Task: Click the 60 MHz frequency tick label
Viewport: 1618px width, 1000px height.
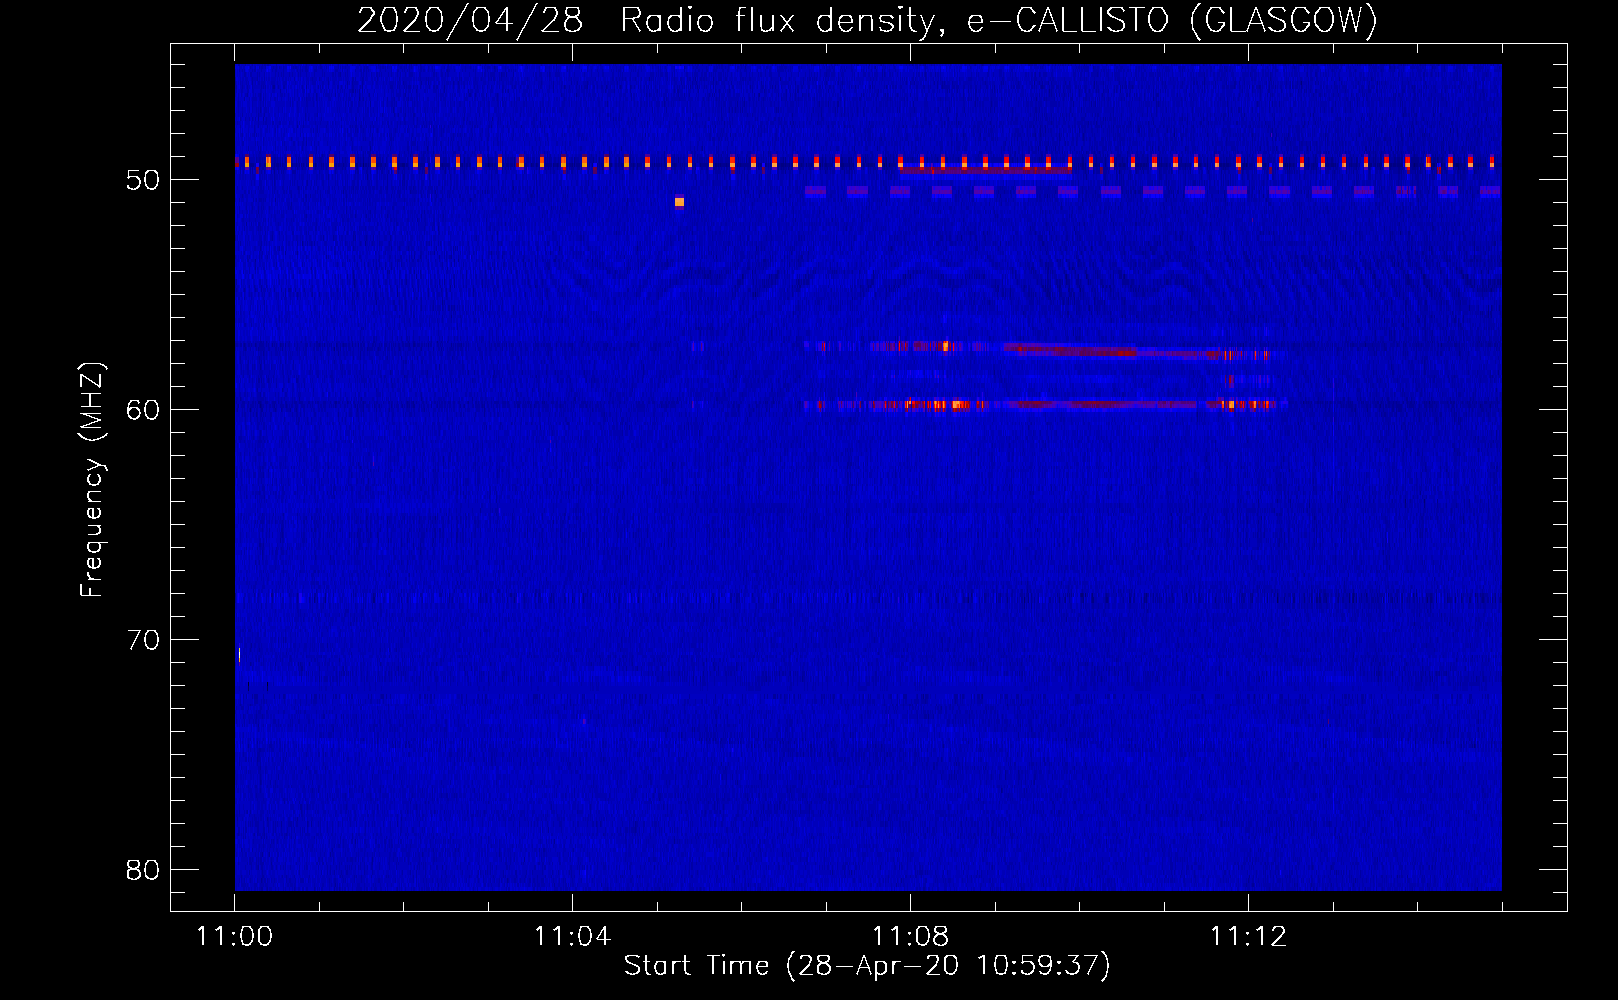Action: [x=143, y=410]
